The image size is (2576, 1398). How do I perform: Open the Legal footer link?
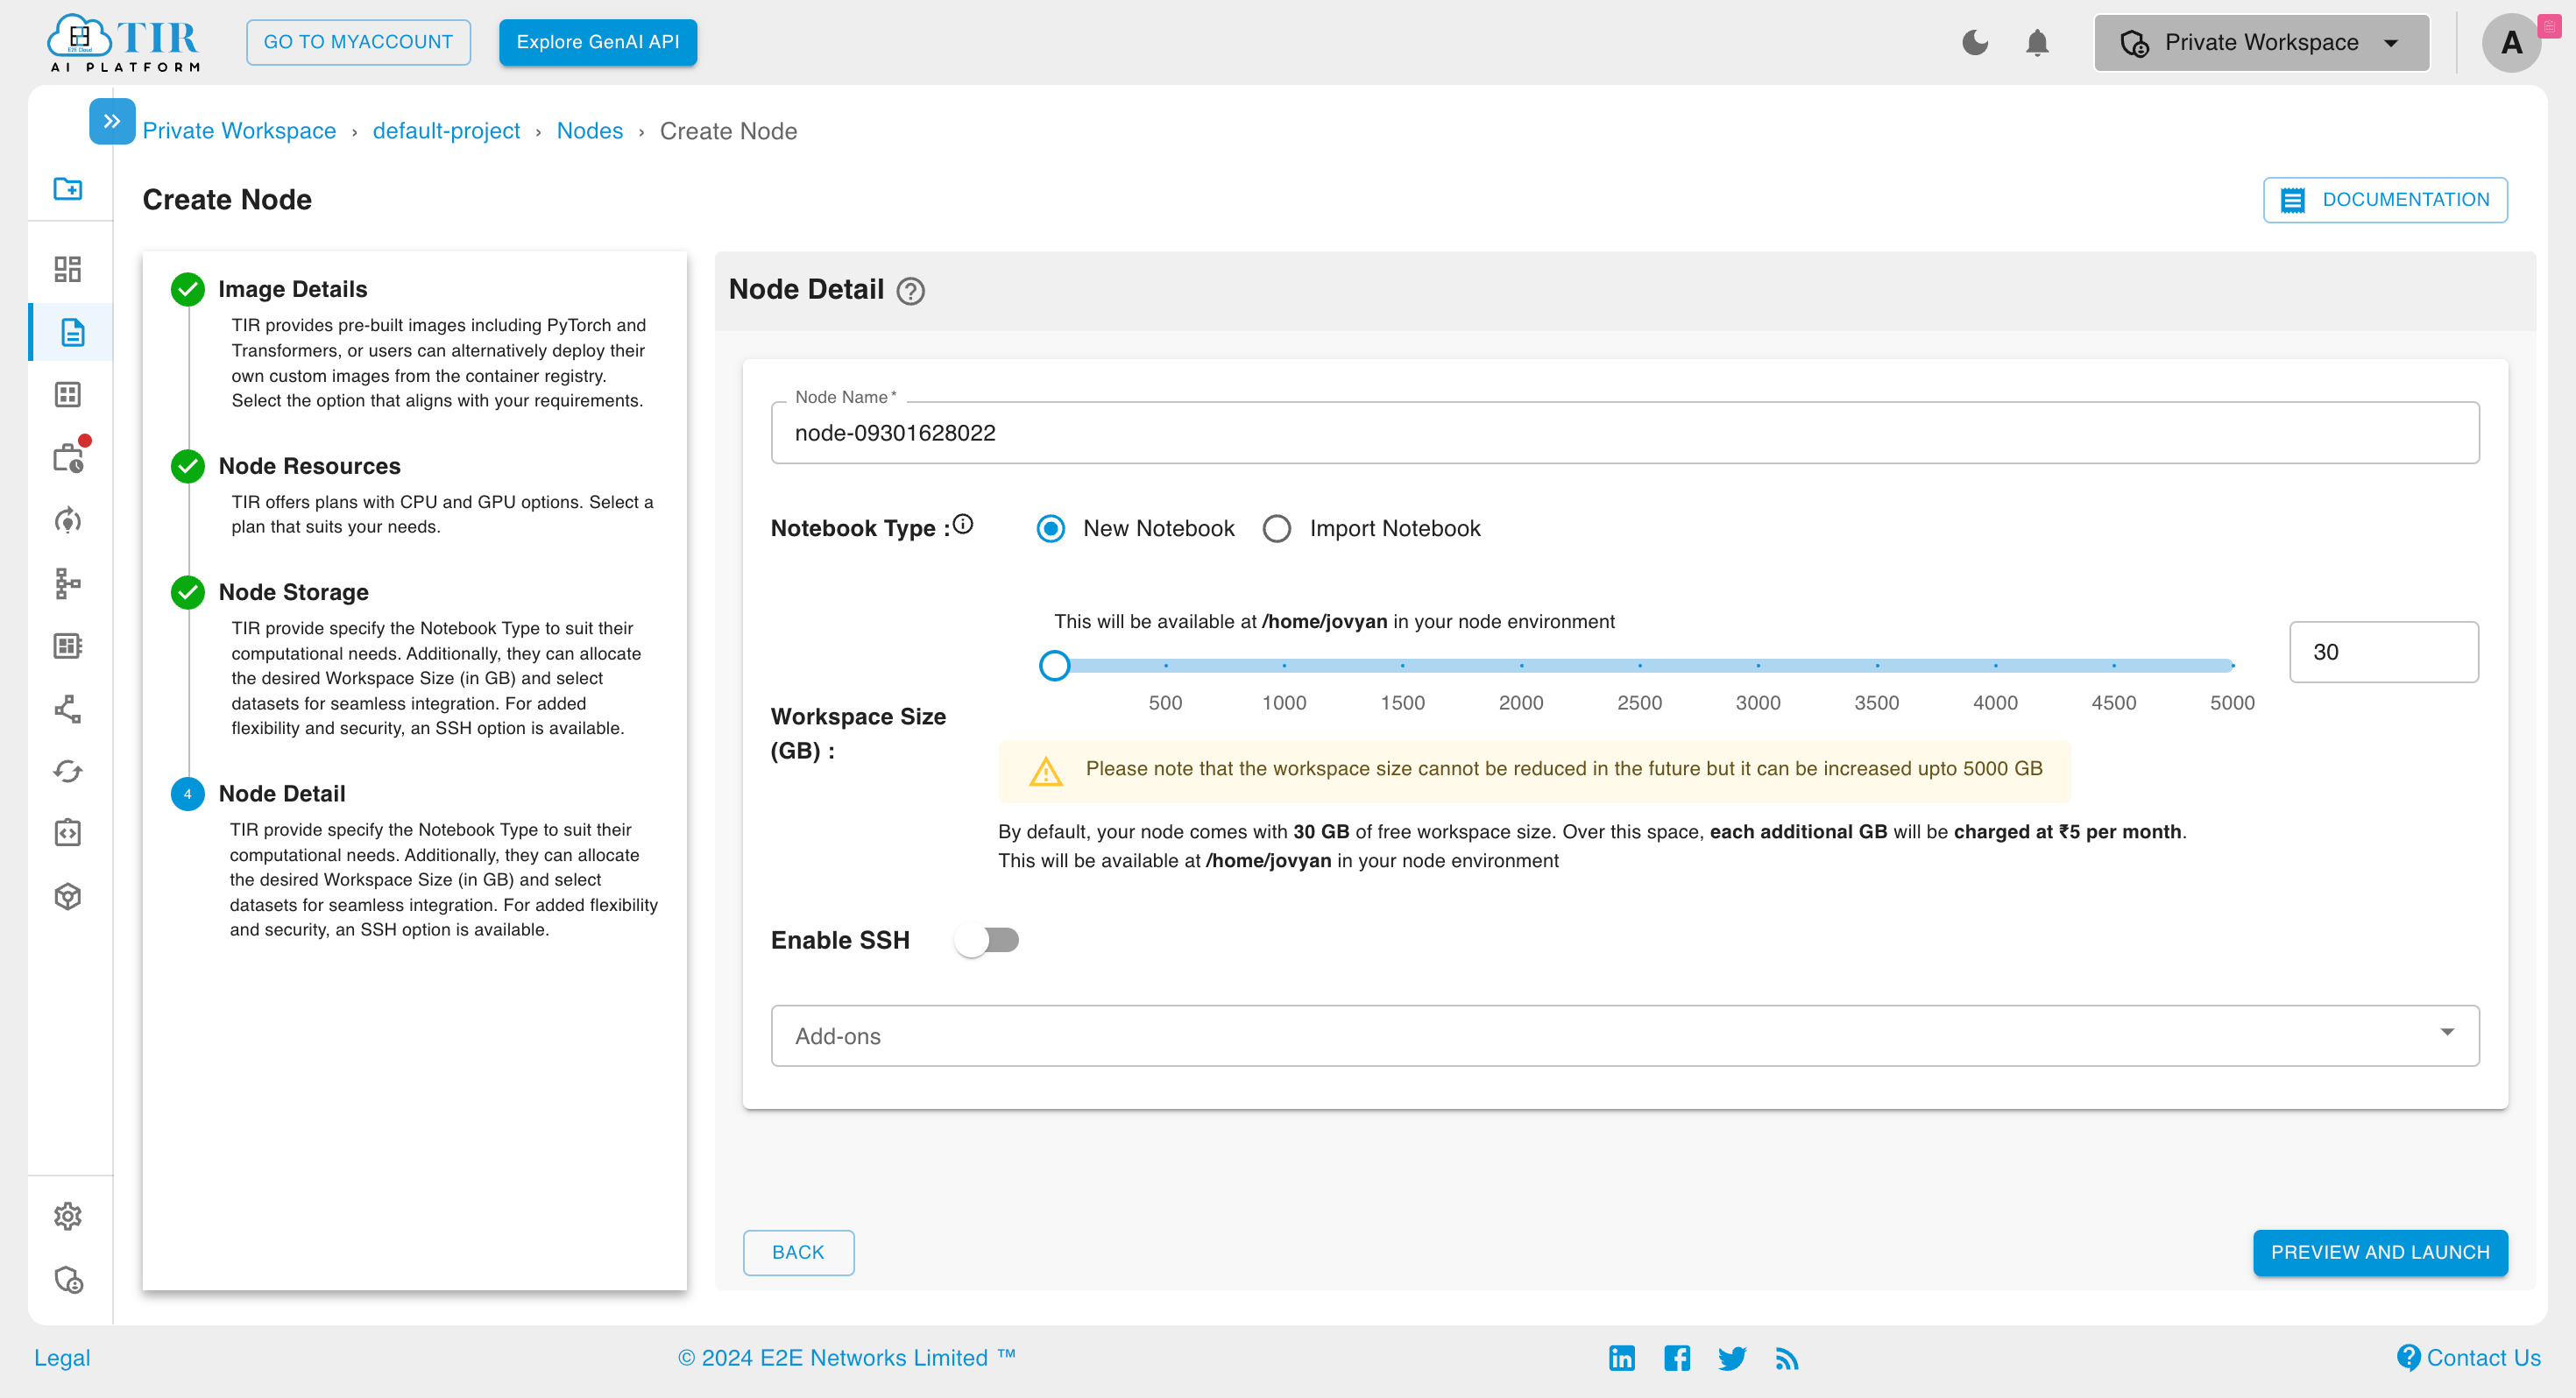(62, 1357)
